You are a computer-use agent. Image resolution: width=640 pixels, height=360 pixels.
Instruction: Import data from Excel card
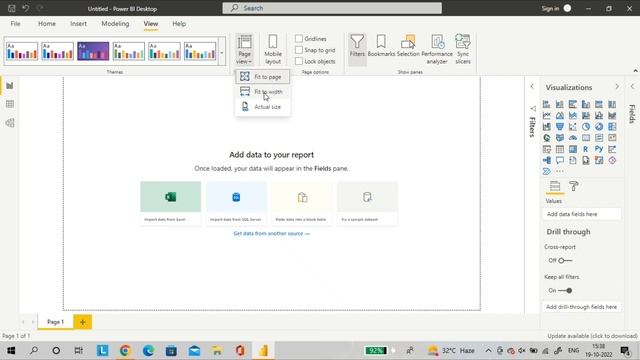pyautogui.click(x=171, y=203)
